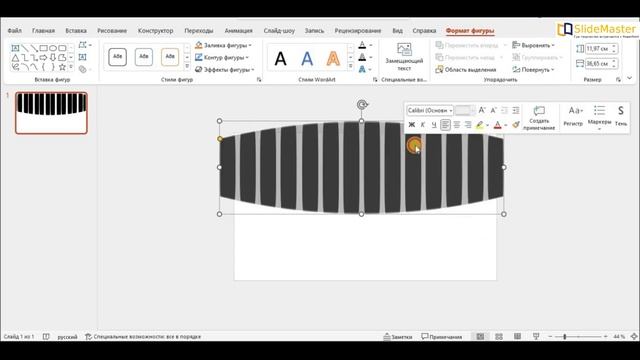Open the Файл menu tab
The height and width of the screenshot is (360, 640).
tap(15, 31)
